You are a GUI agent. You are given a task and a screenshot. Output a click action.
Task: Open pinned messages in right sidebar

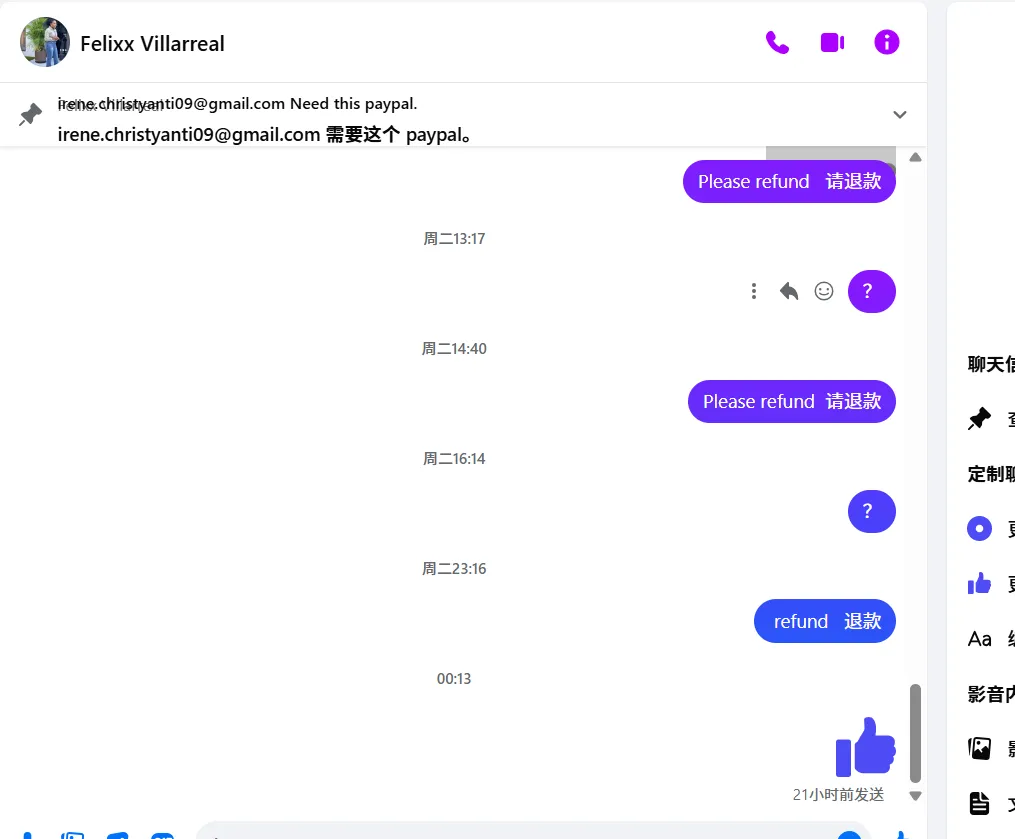pyautogui.click(x=979, y=419)
